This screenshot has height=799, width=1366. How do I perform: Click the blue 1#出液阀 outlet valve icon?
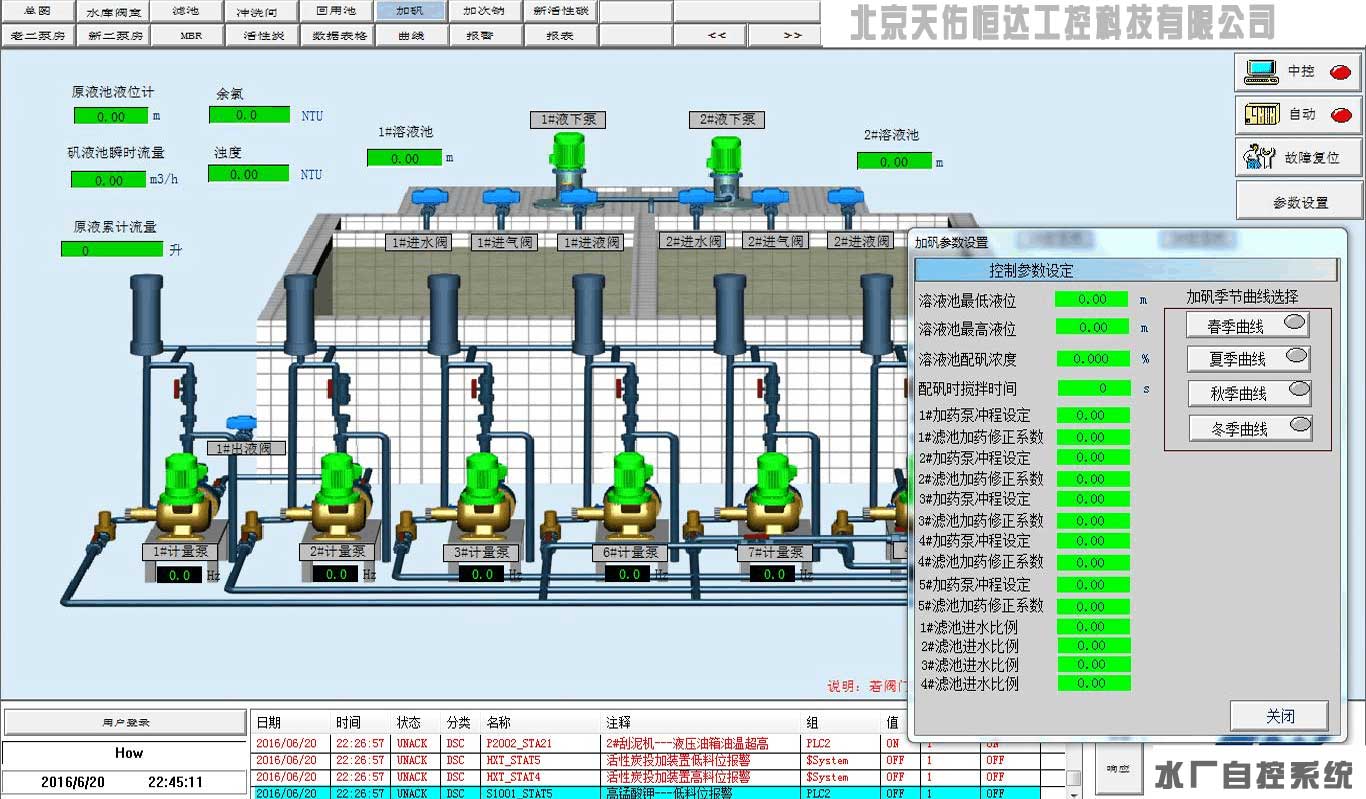[240, 426]
